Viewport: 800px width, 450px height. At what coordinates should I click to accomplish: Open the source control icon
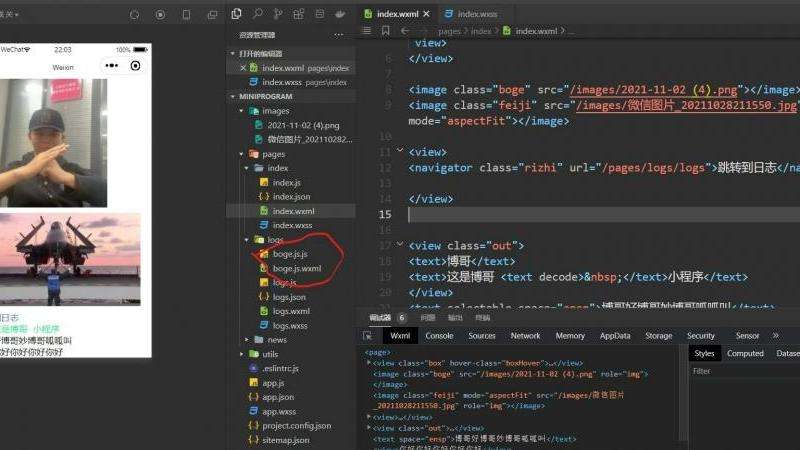click(280, 14)
